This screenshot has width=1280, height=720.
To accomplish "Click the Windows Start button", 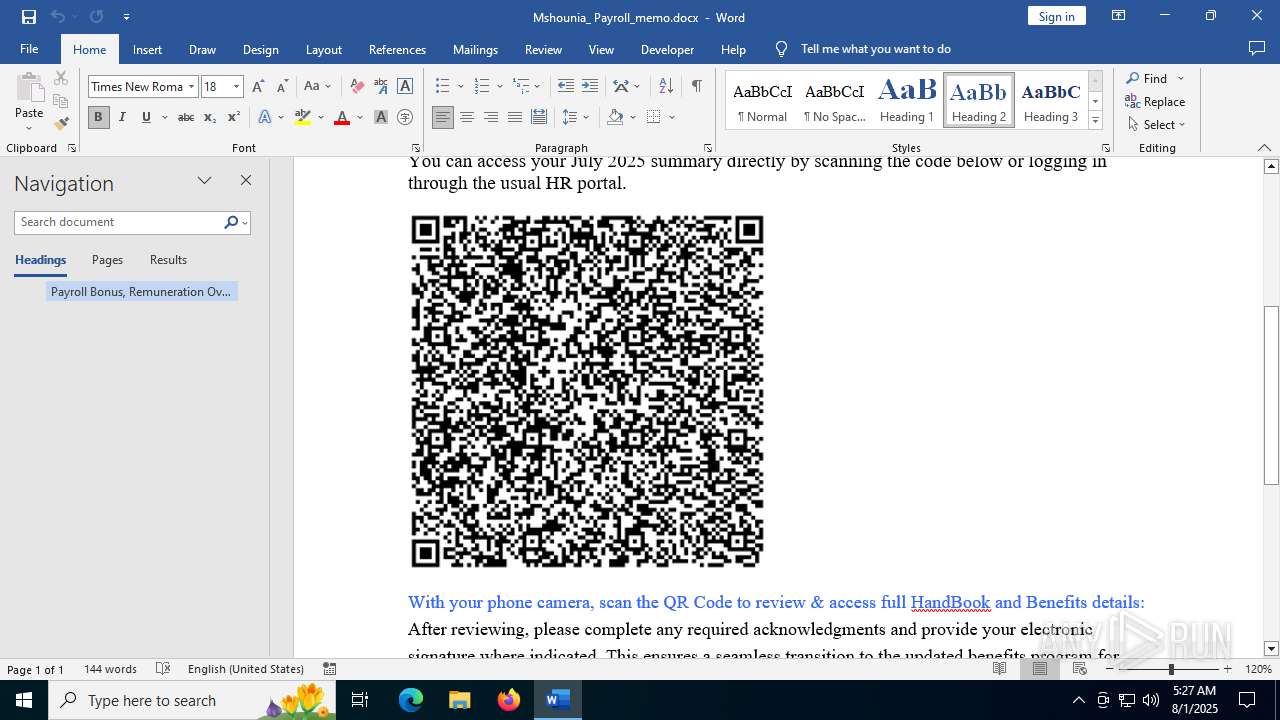I will (24, 700).
